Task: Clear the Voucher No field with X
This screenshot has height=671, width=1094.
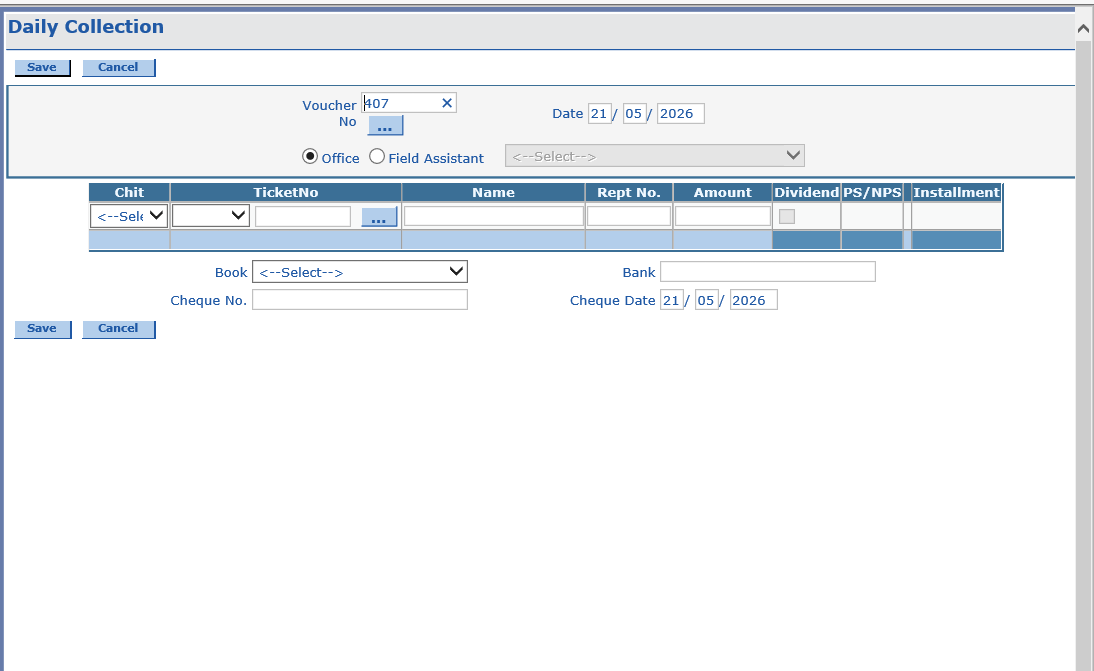Action: [447, 103]
